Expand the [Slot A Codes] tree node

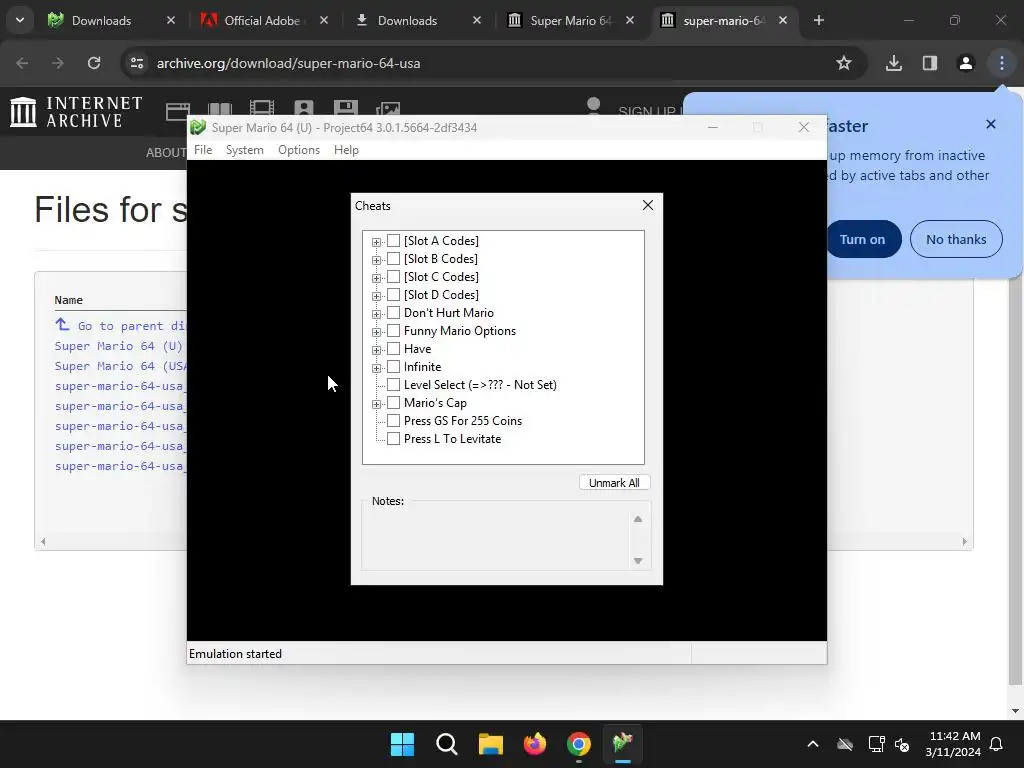376,242
